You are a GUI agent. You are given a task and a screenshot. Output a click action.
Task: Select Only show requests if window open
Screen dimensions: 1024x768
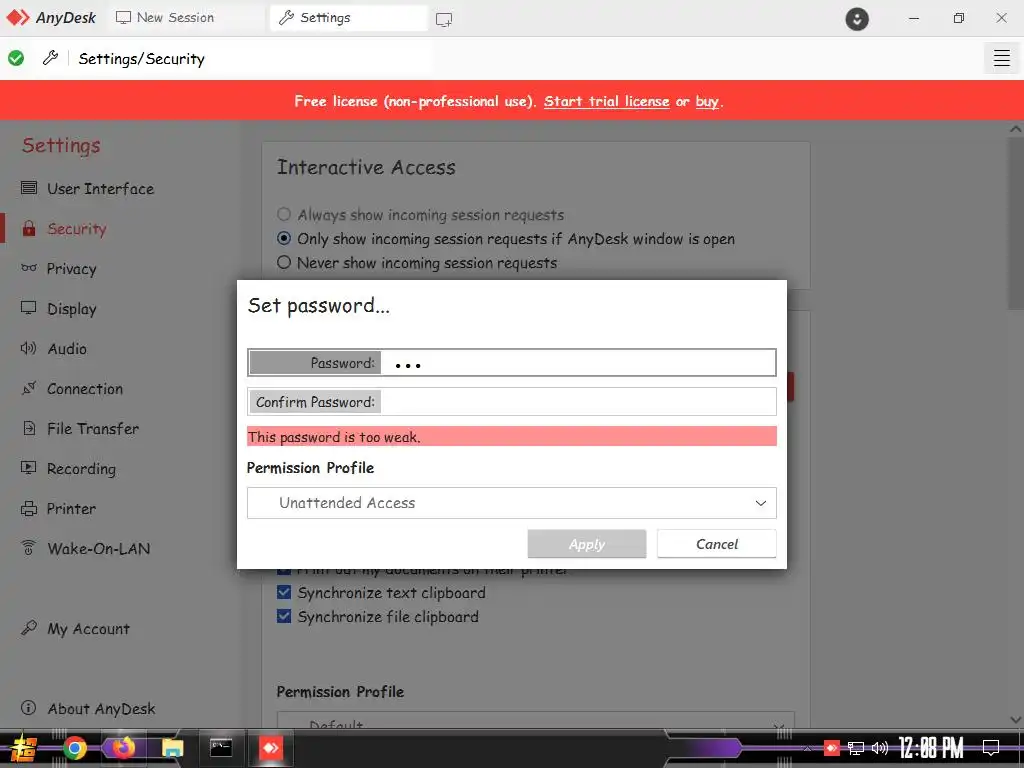[506, 239]
